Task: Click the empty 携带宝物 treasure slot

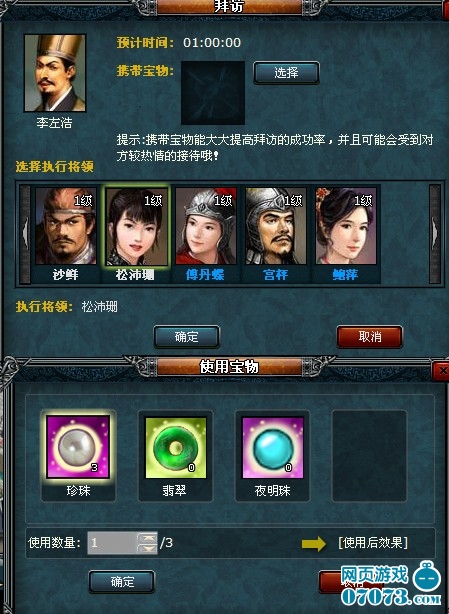Action: click(x=213, y=92)
